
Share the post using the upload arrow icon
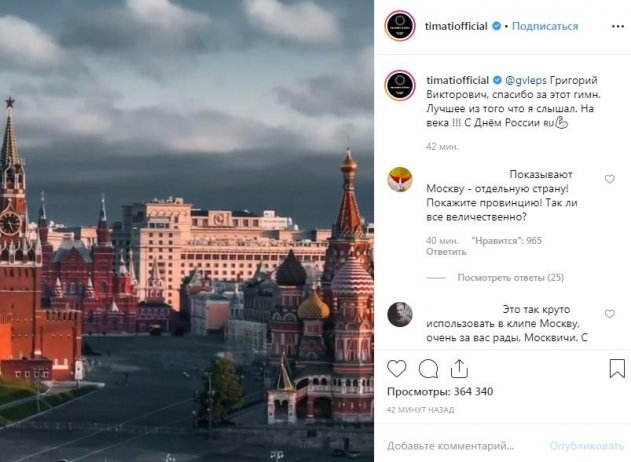pyautogui.click(x=459, y=368)
